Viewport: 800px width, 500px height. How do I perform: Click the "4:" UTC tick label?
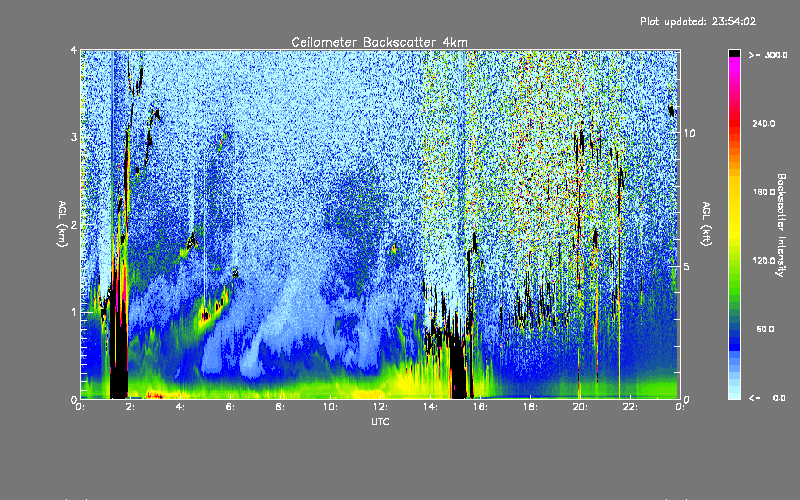180,407
